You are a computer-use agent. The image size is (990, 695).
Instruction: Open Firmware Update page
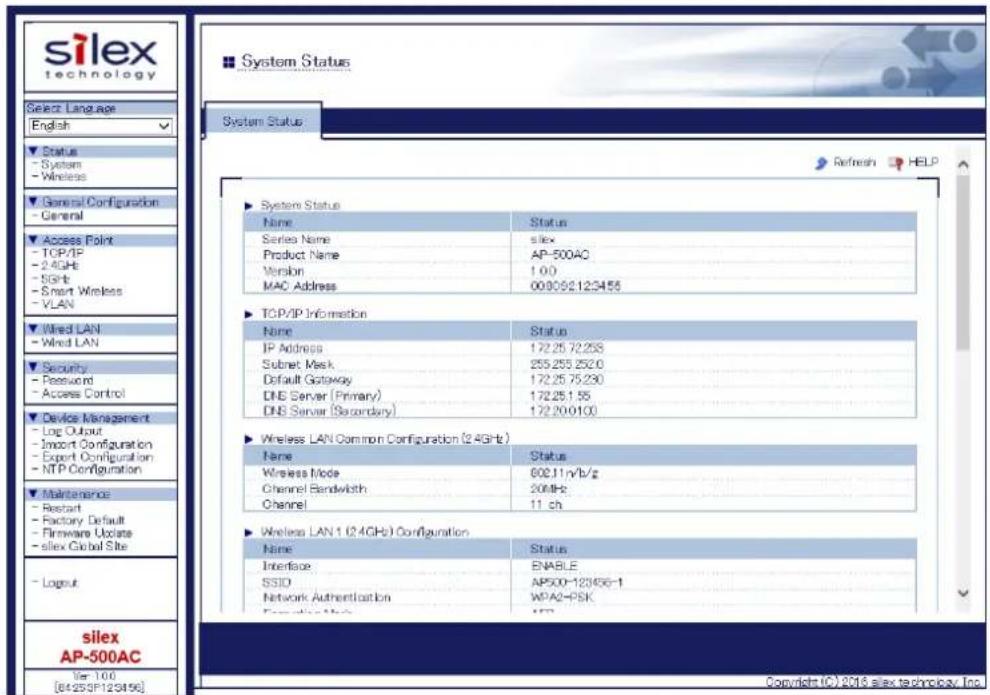[x=87, y=533]
